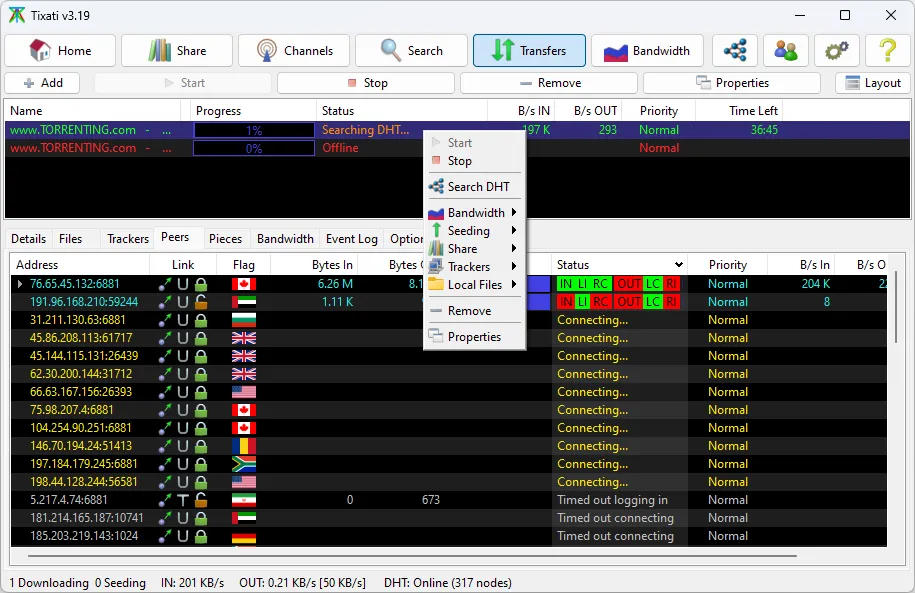
Task: Expand the Bandwidth submenu in context menu
Action: [474, 212]
